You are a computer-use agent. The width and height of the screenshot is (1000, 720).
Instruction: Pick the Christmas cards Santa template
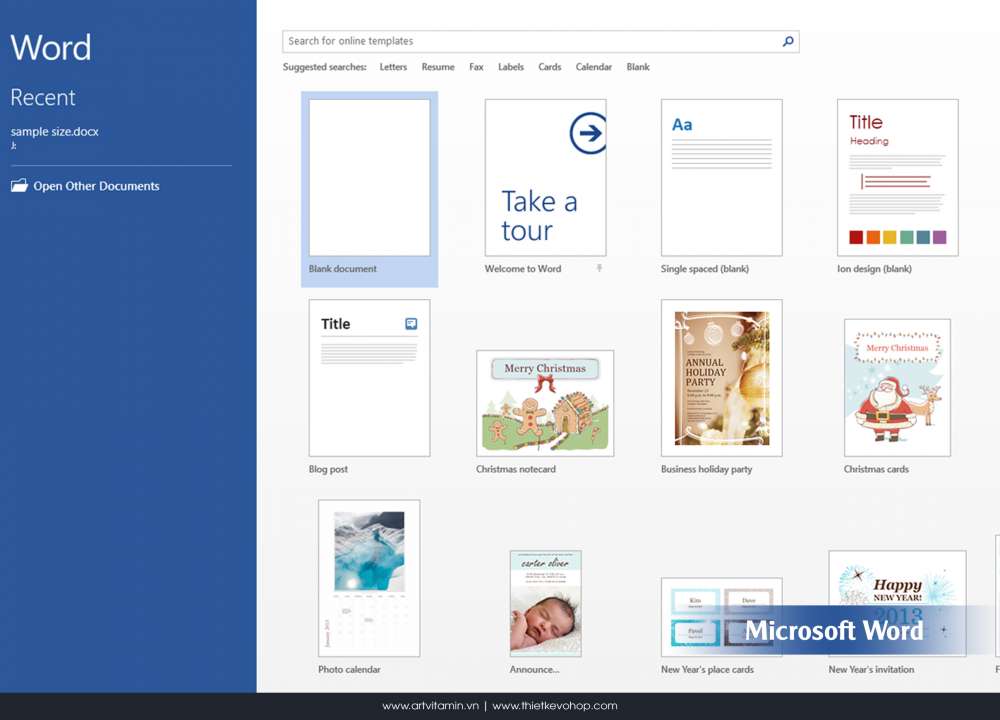click(x=897, y=388)
